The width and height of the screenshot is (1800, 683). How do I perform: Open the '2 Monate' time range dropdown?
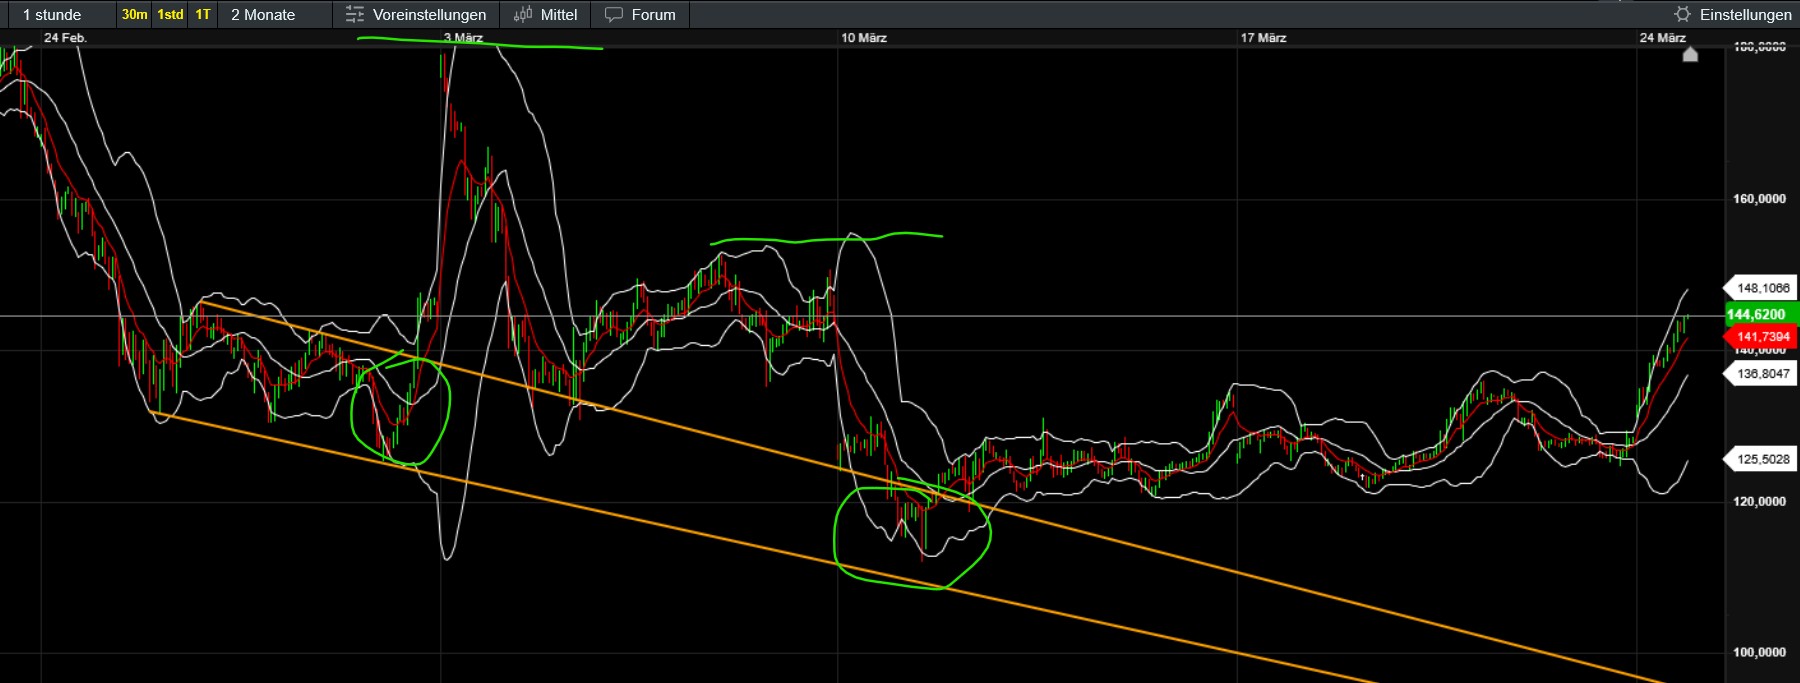(274, 14)
